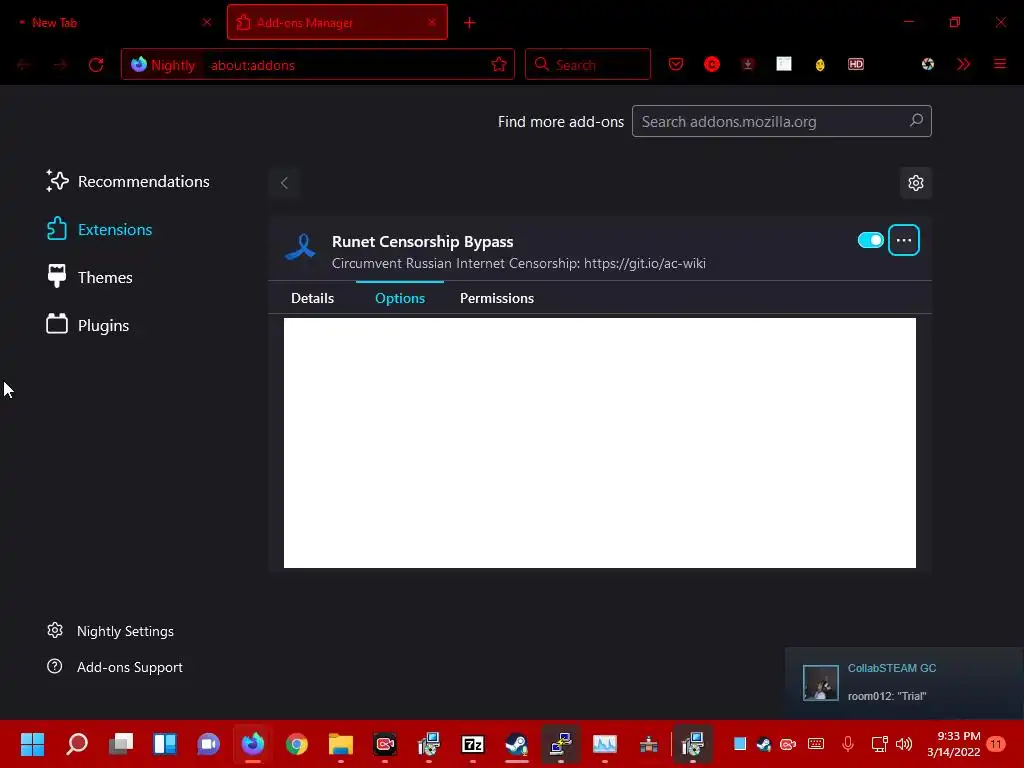Close the New Tab tab
This screenshot has height=768, width=1024.
click(x=207, y=22)
